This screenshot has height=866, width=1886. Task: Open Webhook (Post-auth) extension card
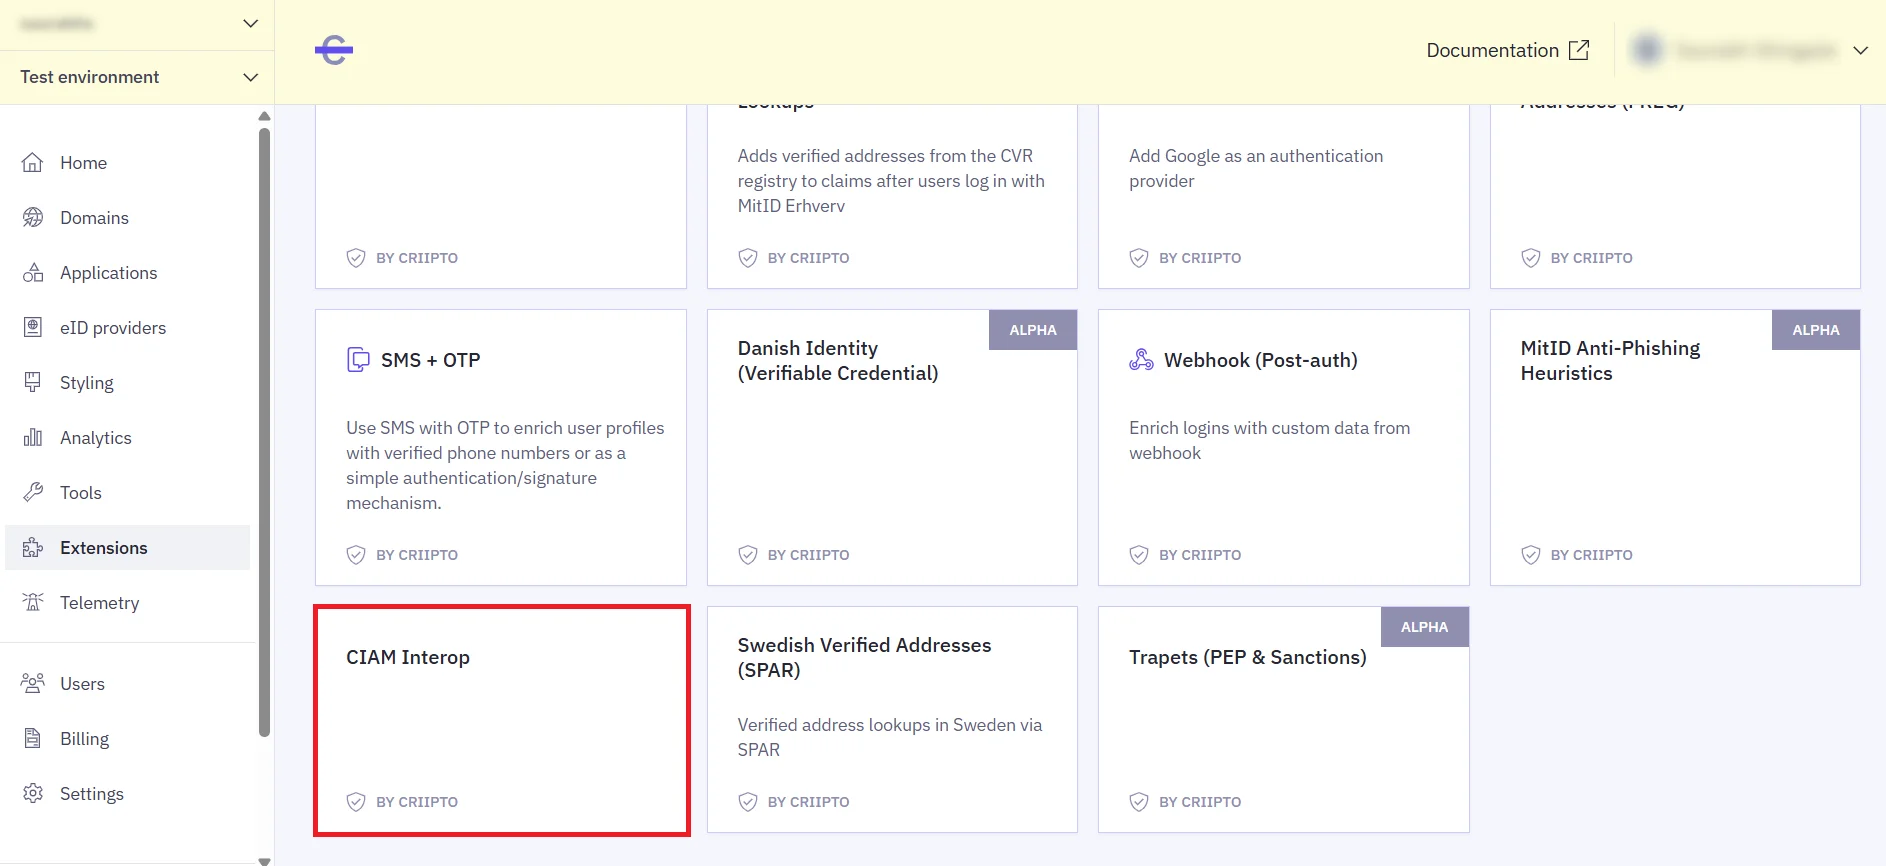[1284, 447]
